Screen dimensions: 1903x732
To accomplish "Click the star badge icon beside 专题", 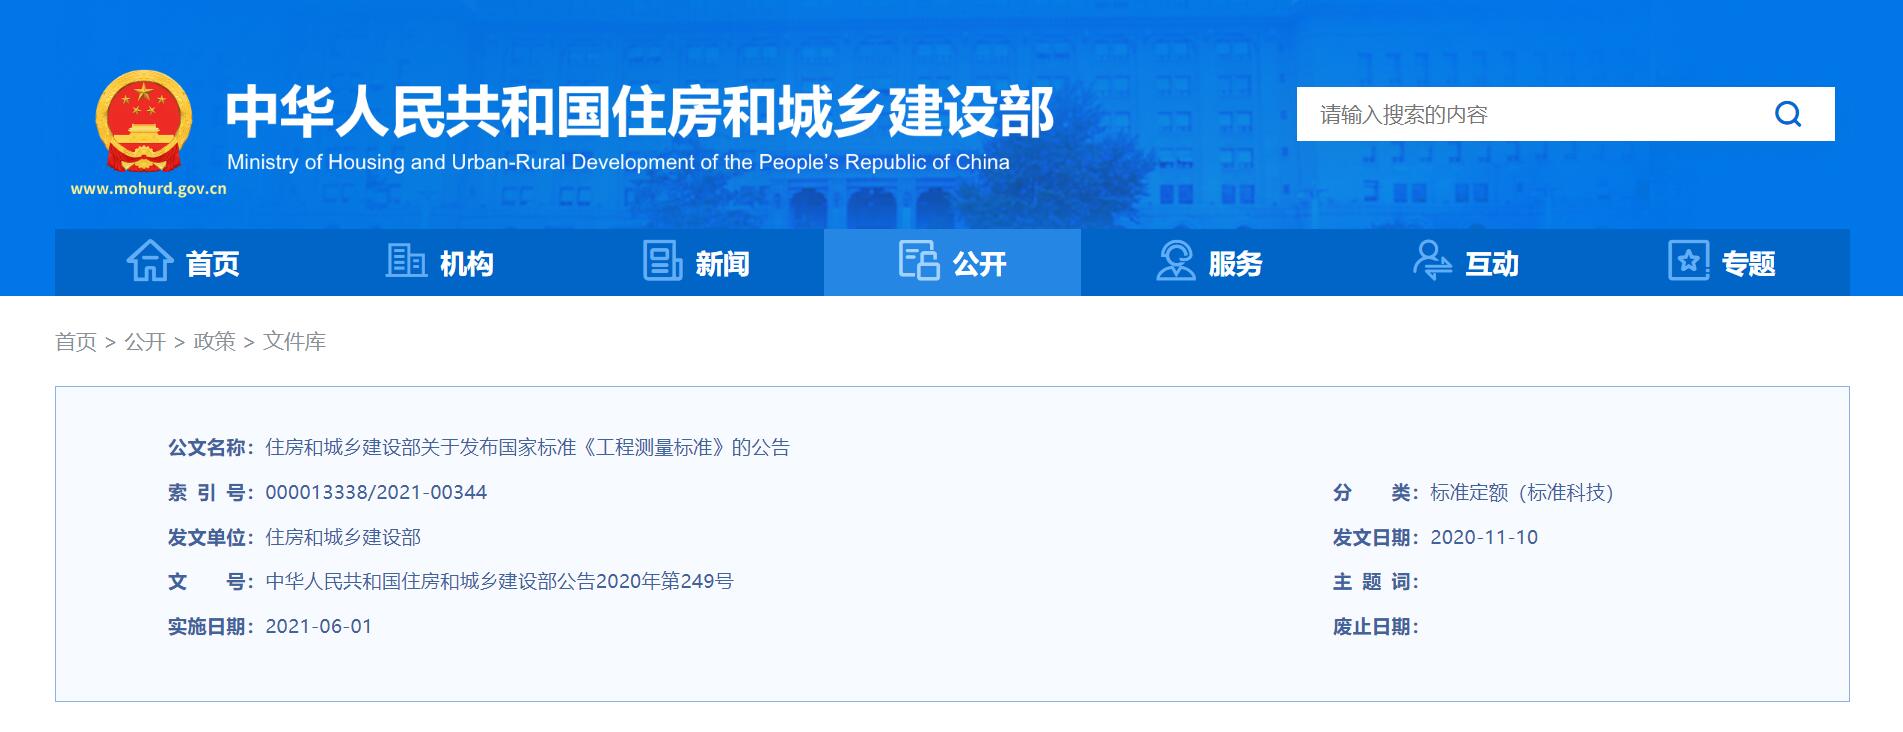I will tap(1689, 261).
